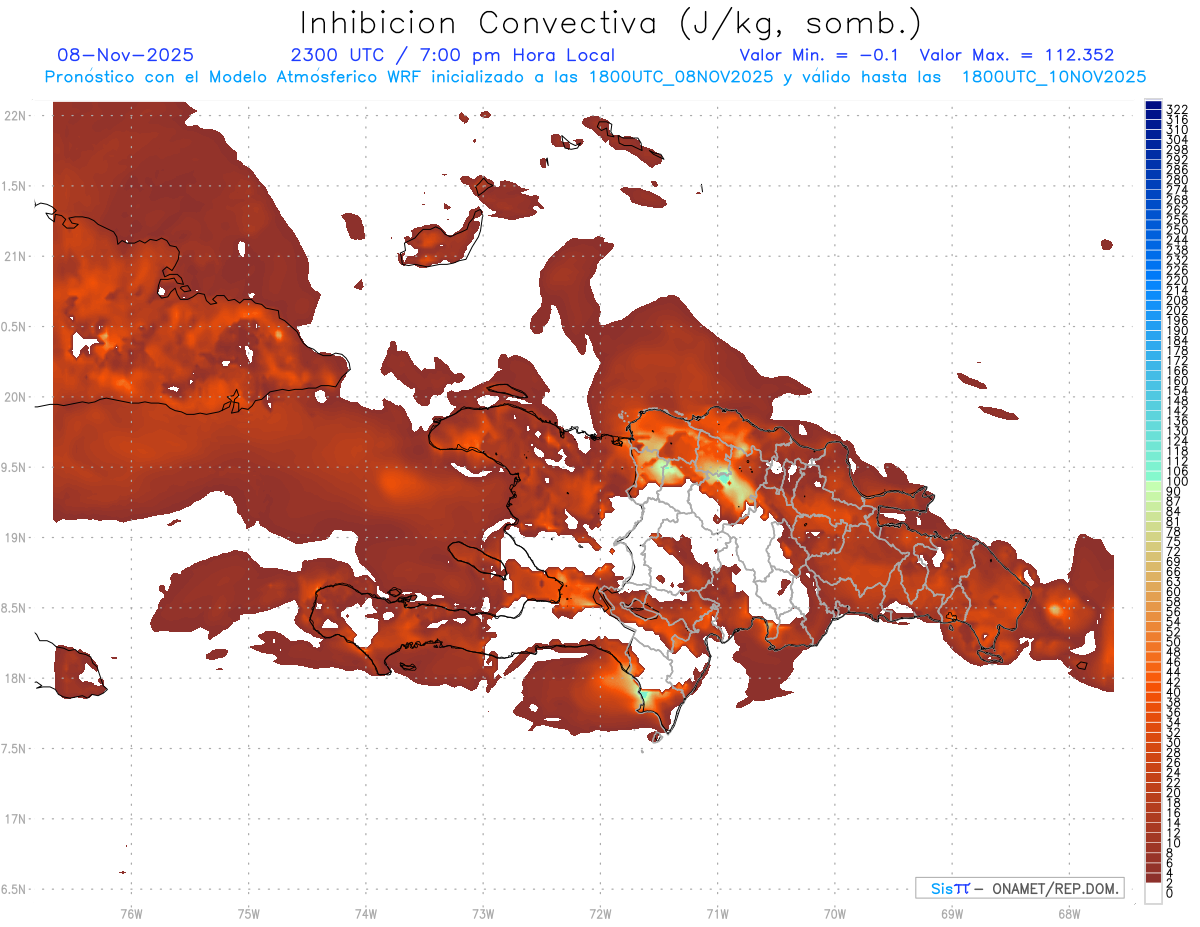Screen dimensions: 1200x927
Task: Click the valid-until time "1800UTC_10NOV2025"
Action: click(x=1054, y=77)
